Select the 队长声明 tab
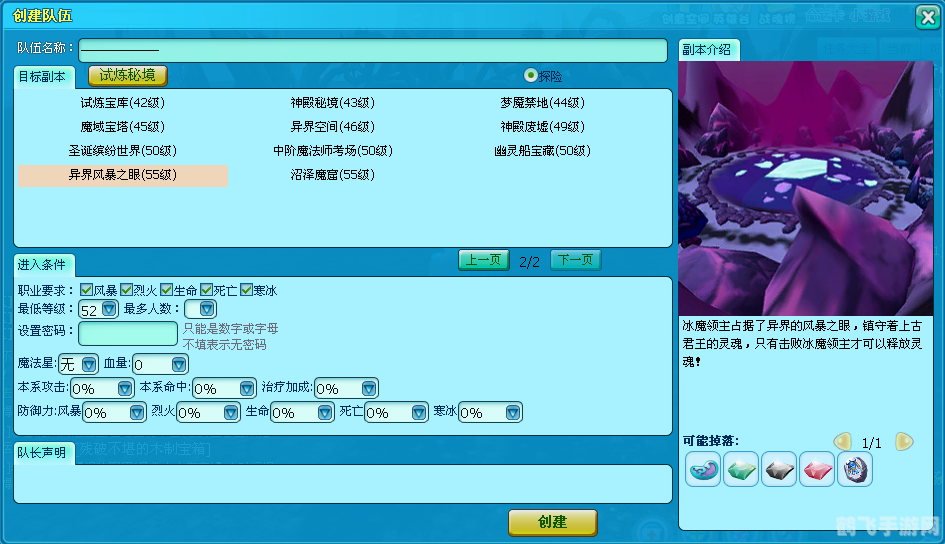This screenshot has width=945, height=544. coord(43,453)
